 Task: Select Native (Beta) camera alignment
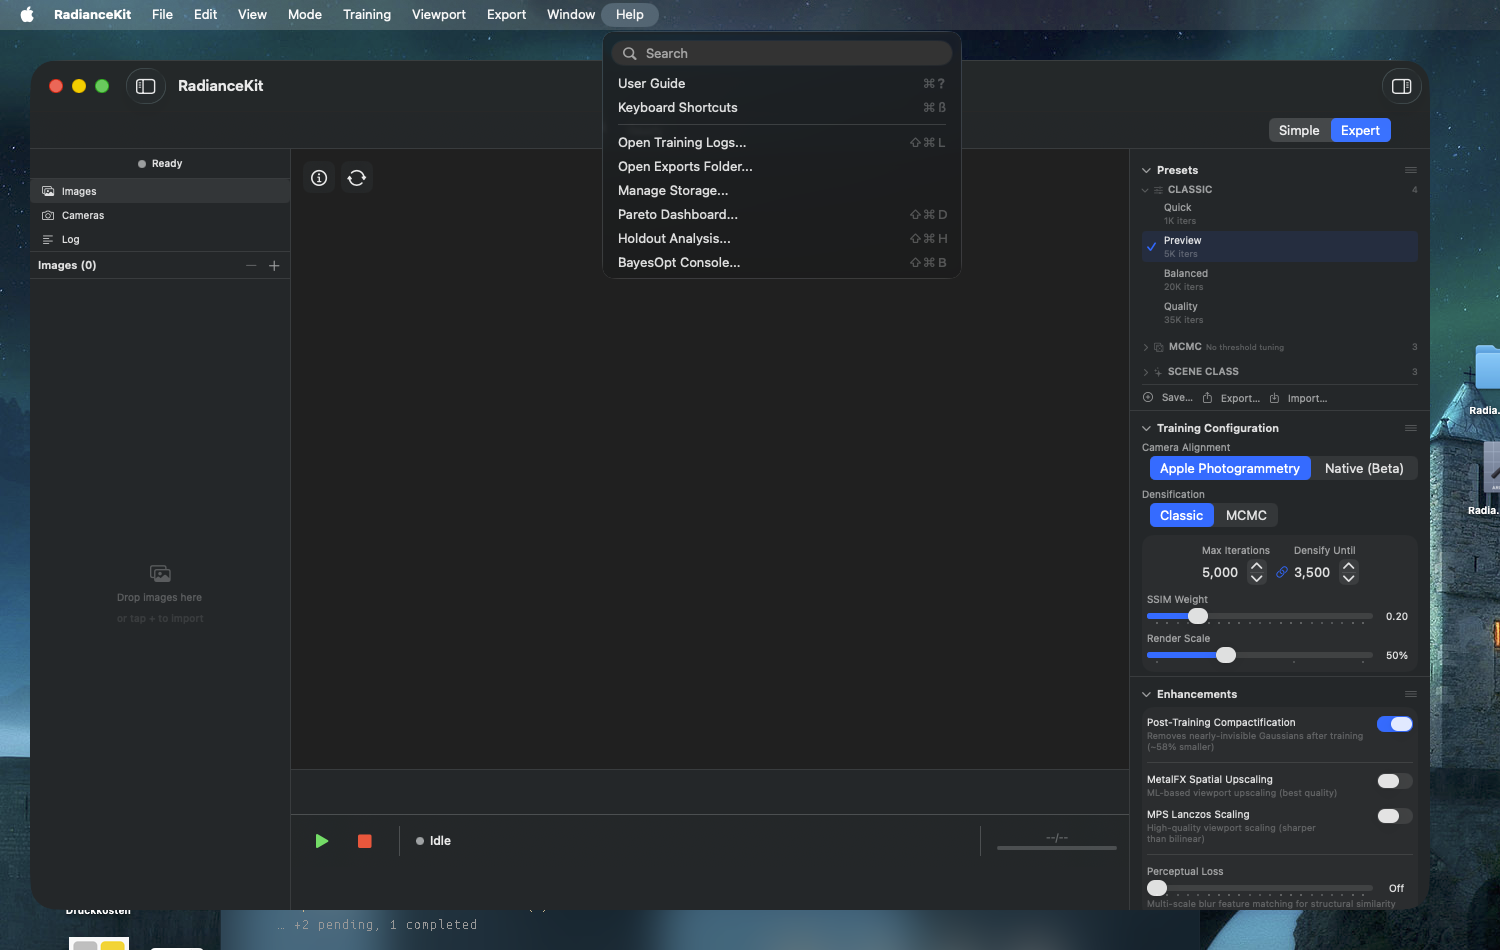[1364, 468]
